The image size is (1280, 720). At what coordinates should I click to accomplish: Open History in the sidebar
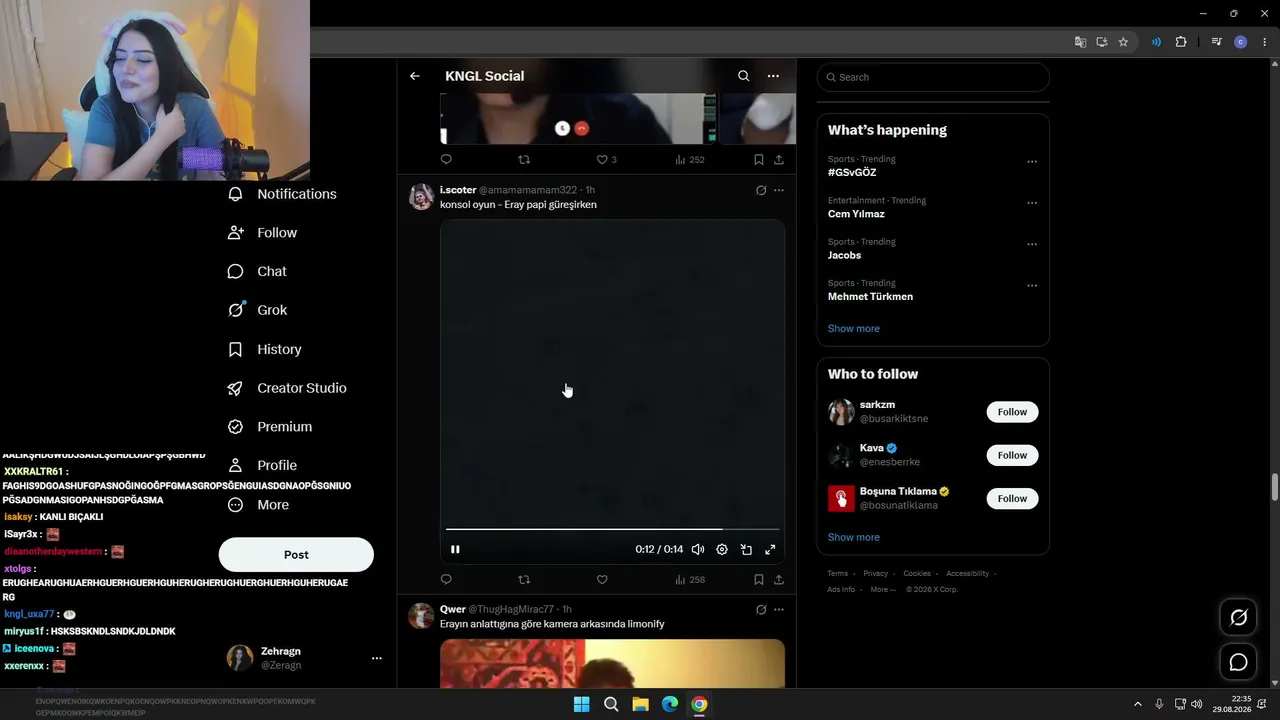pyautogui.click(x=264, y=349)
